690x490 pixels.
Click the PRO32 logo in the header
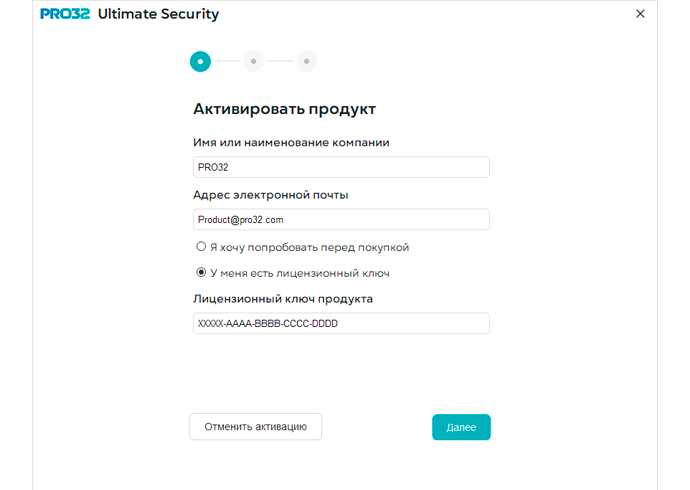coord(65,14)
